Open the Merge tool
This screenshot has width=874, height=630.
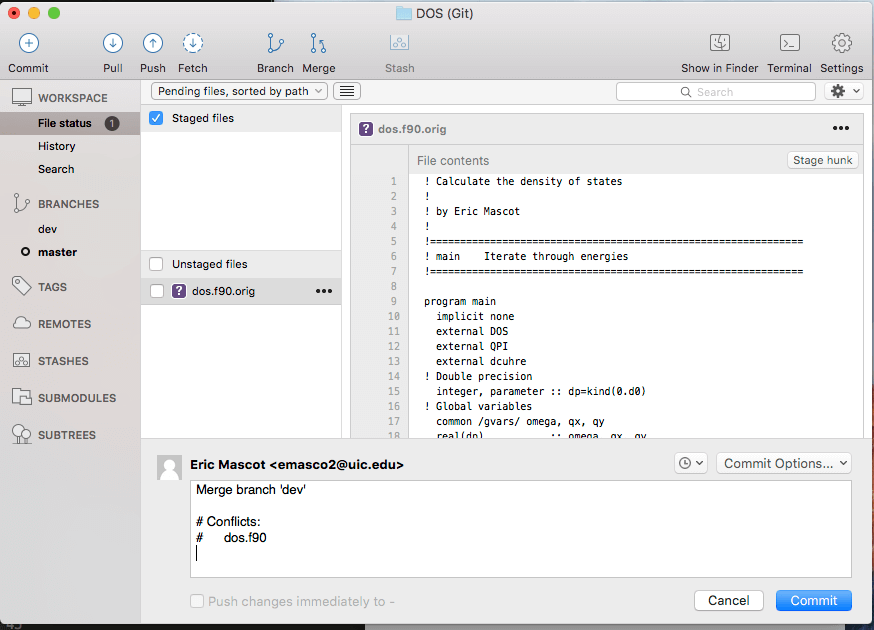tap(318, 43)
